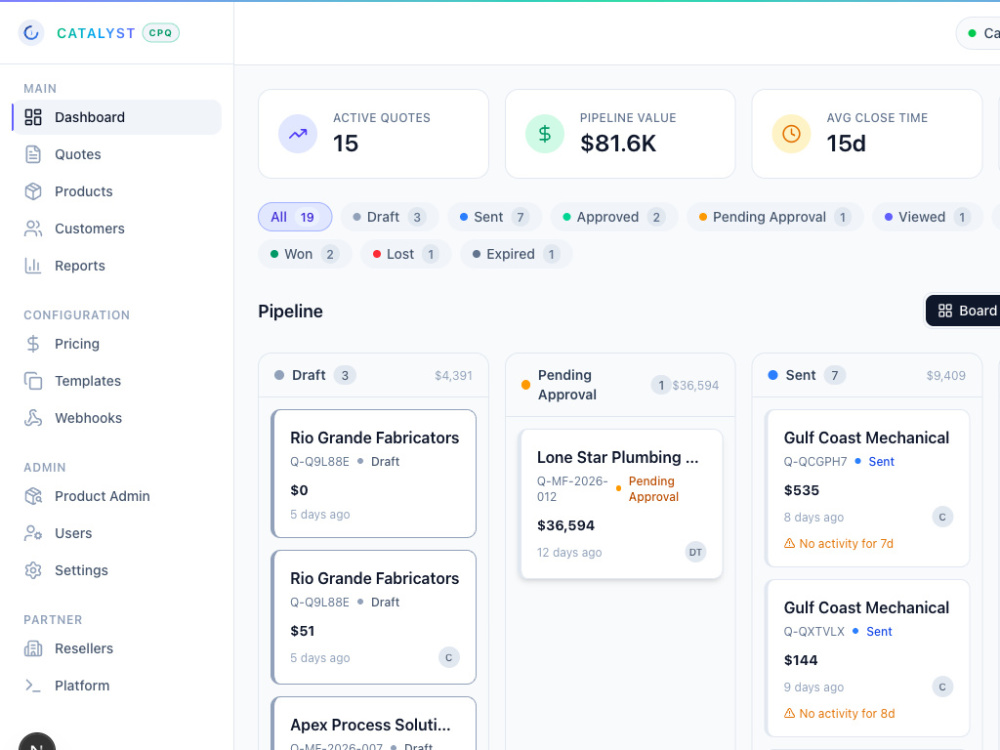Screen dimensions: 1000x750
Task: Click the Resellers building icon
Action: [33, 649]
